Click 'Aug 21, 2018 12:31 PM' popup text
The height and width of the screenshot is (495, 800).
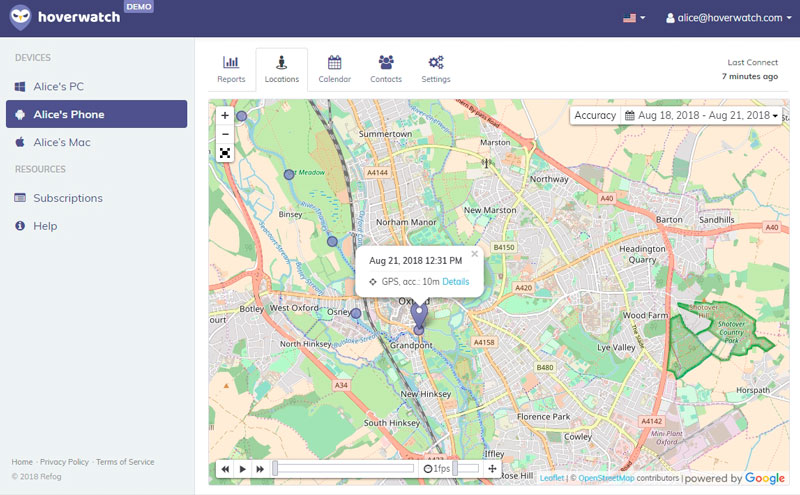point(416,261)
